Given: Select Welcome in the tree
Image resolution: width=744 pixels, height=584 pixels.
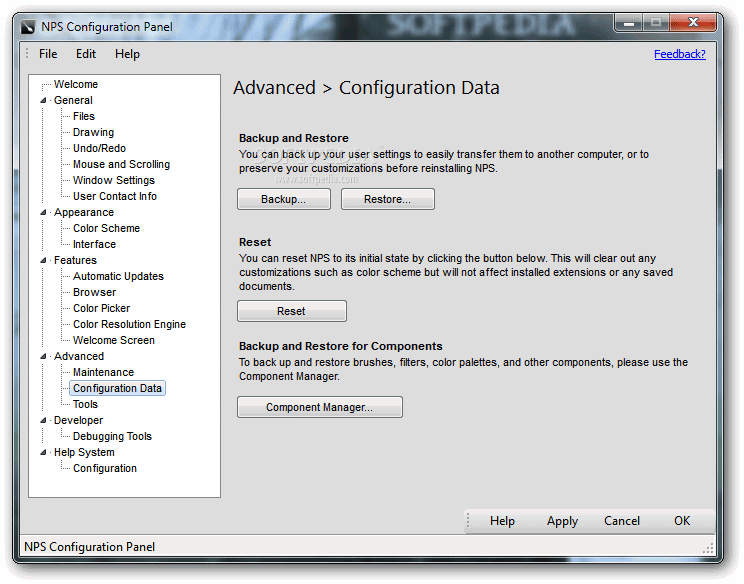Looking at the screenshot, I should [76, 84].
